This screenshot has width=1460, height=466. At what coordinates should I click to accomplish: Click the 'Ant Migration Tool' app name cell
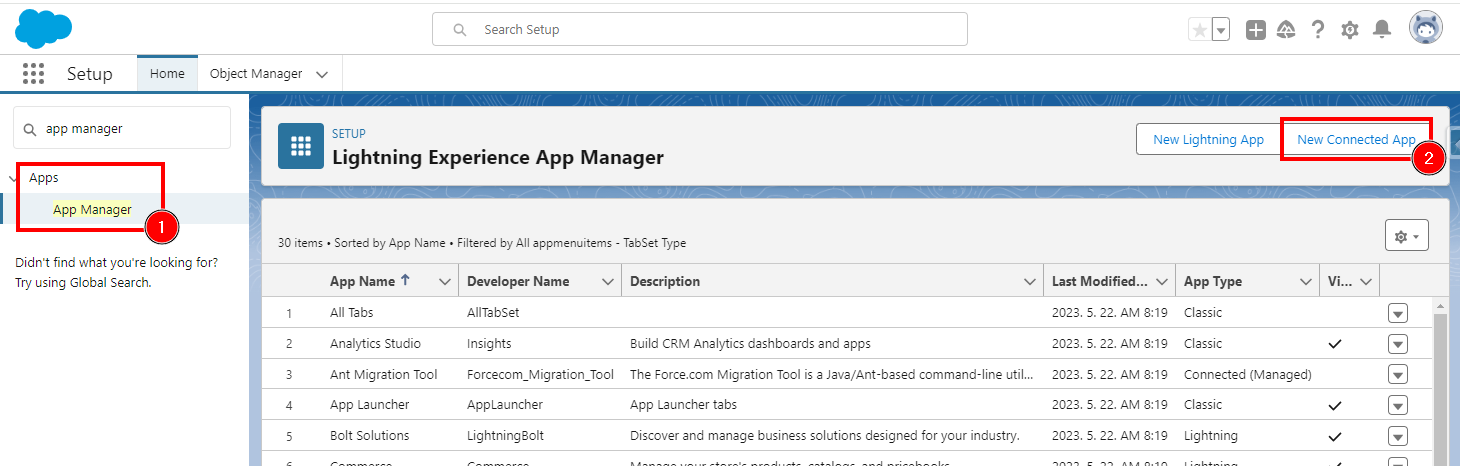(x=384, y=374)
